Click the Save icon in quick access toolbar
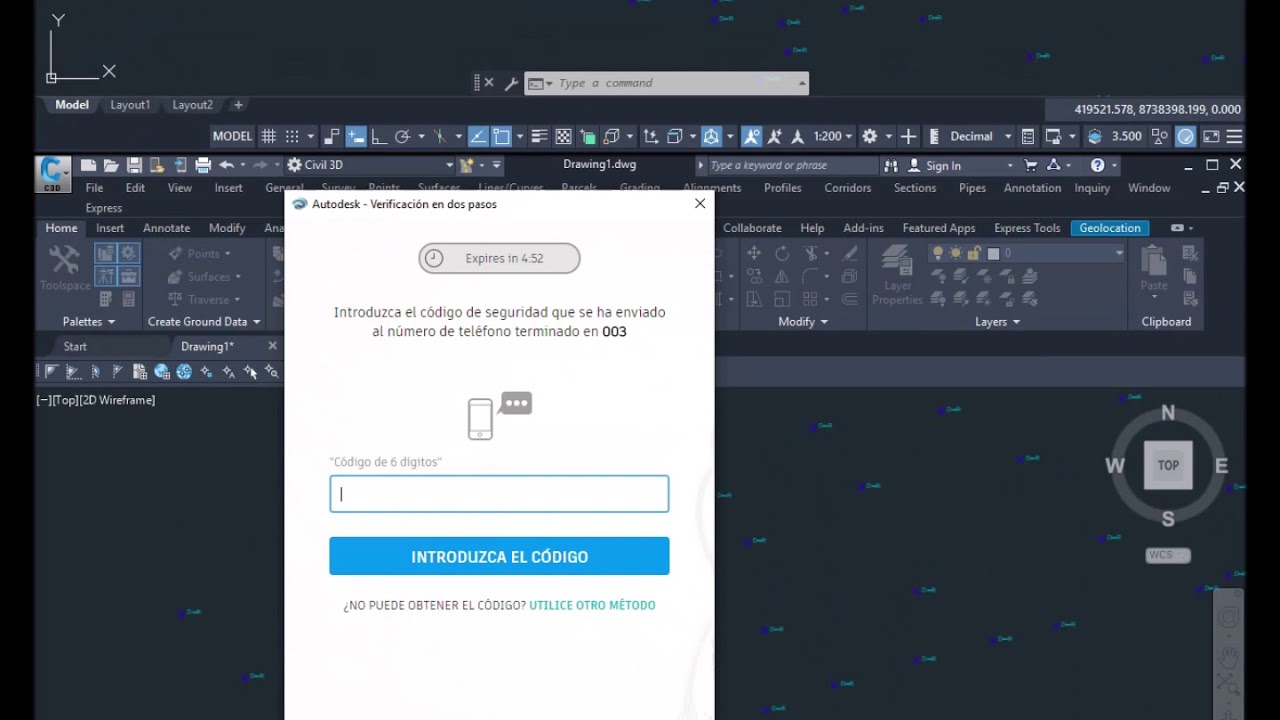 134,165
